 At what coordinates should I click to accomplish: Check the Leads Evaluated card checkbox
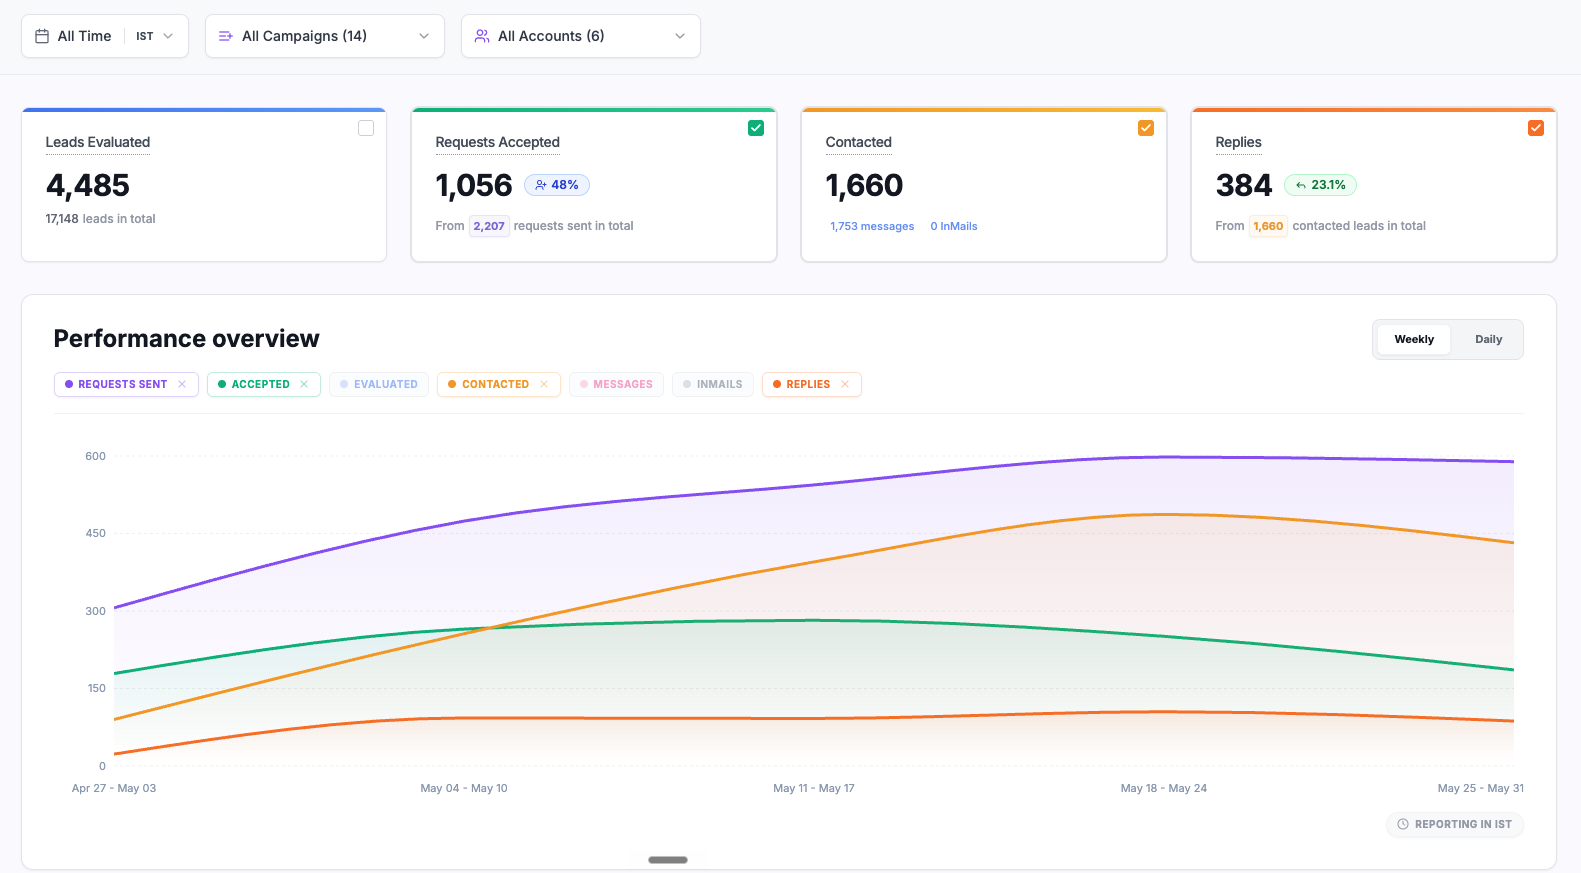coord(366,128)
